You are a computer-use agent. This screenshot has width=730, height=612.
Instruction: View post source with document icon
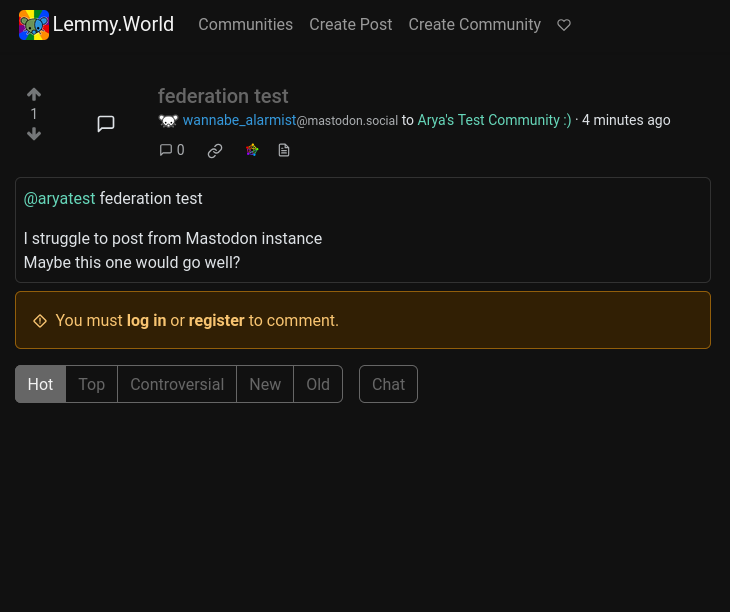pos(284,150)
